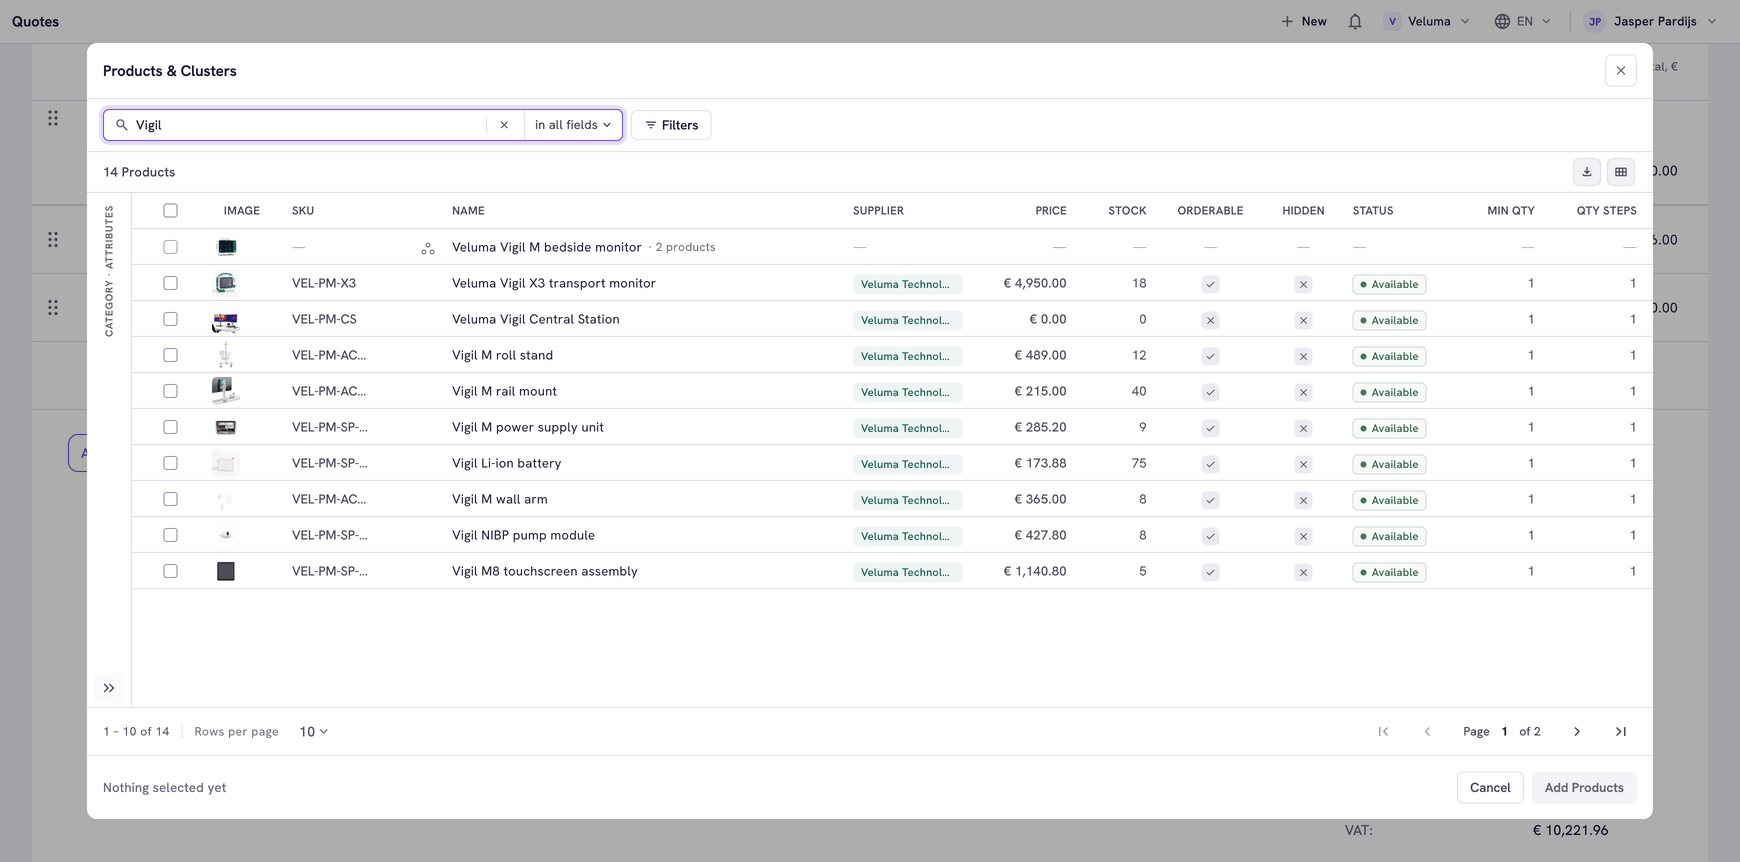This screenshot has width=1740, height=862.
Task: Tick the Vigil M rail mount checkbox
Action: [170, 391]
